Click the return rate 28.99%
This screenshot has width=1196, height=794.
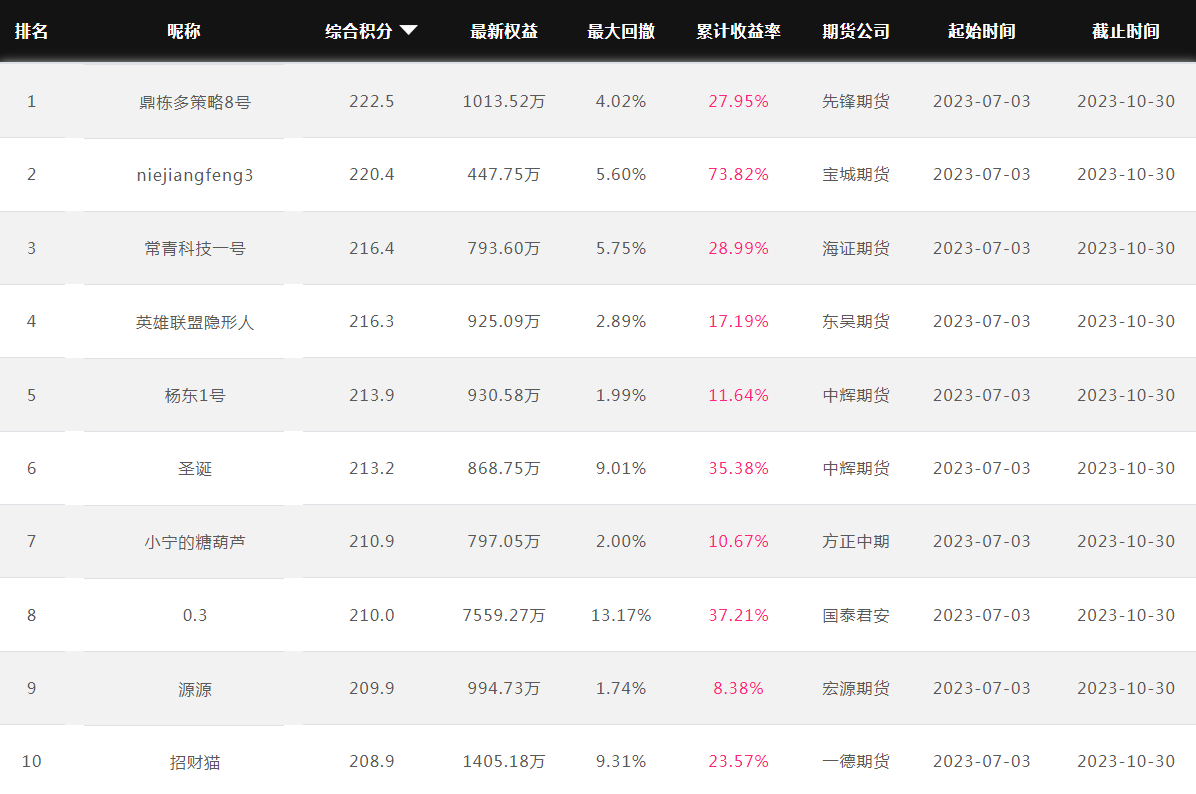coord(738,249)
